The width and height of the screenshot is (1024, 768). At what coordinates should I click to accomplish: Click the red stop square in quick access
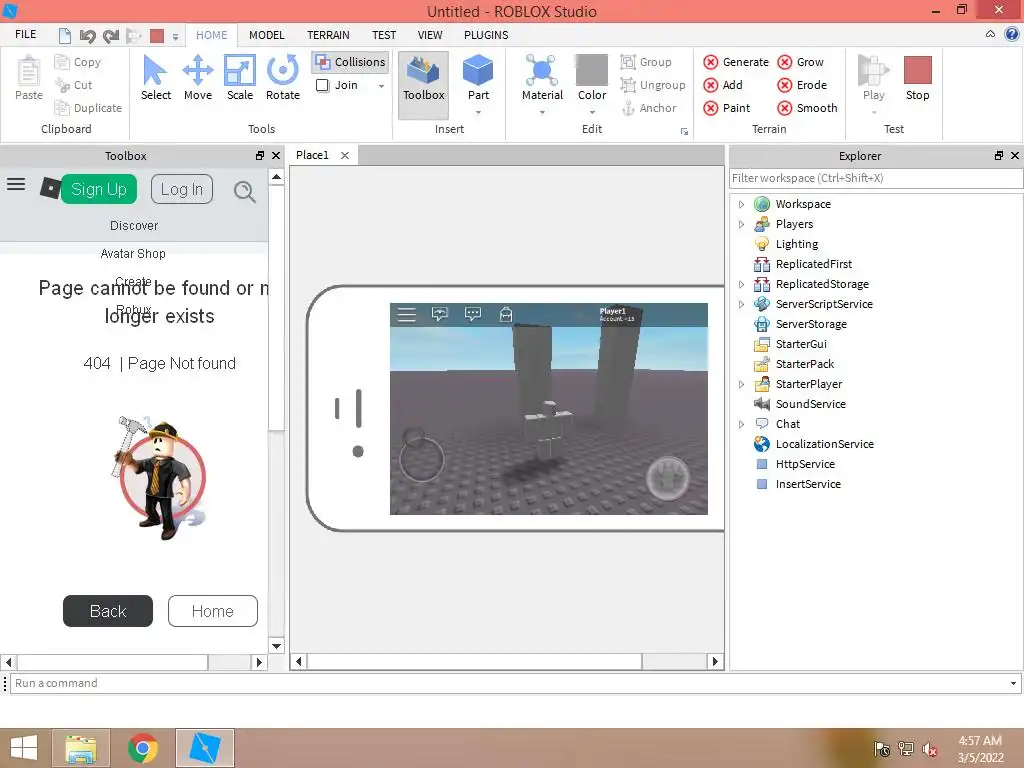coord(157,35)
